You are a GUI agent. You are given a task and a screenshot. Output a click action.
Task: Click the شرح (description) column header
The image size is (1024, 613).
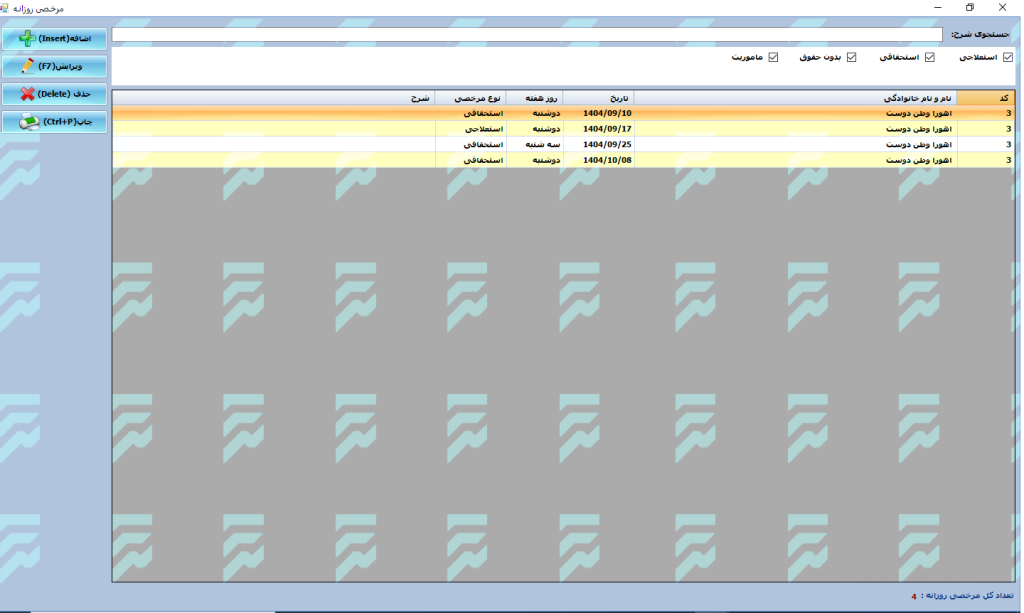(273, 98)
